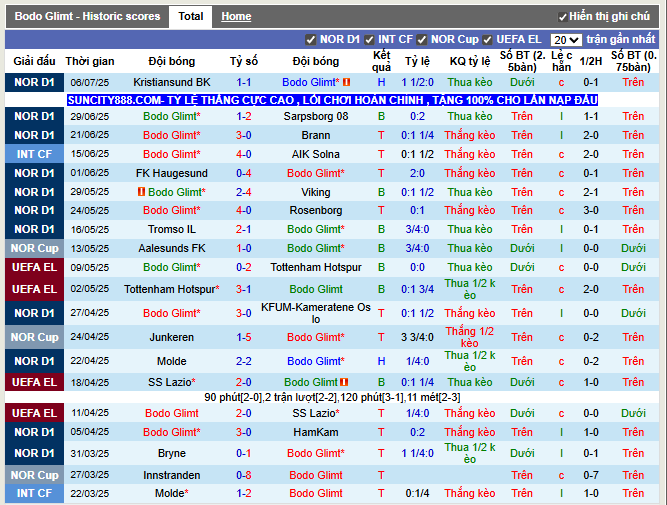Uncheck the NOR Cup filter checkbox
This screenshot has width=667, height=505.
[422, 40]
